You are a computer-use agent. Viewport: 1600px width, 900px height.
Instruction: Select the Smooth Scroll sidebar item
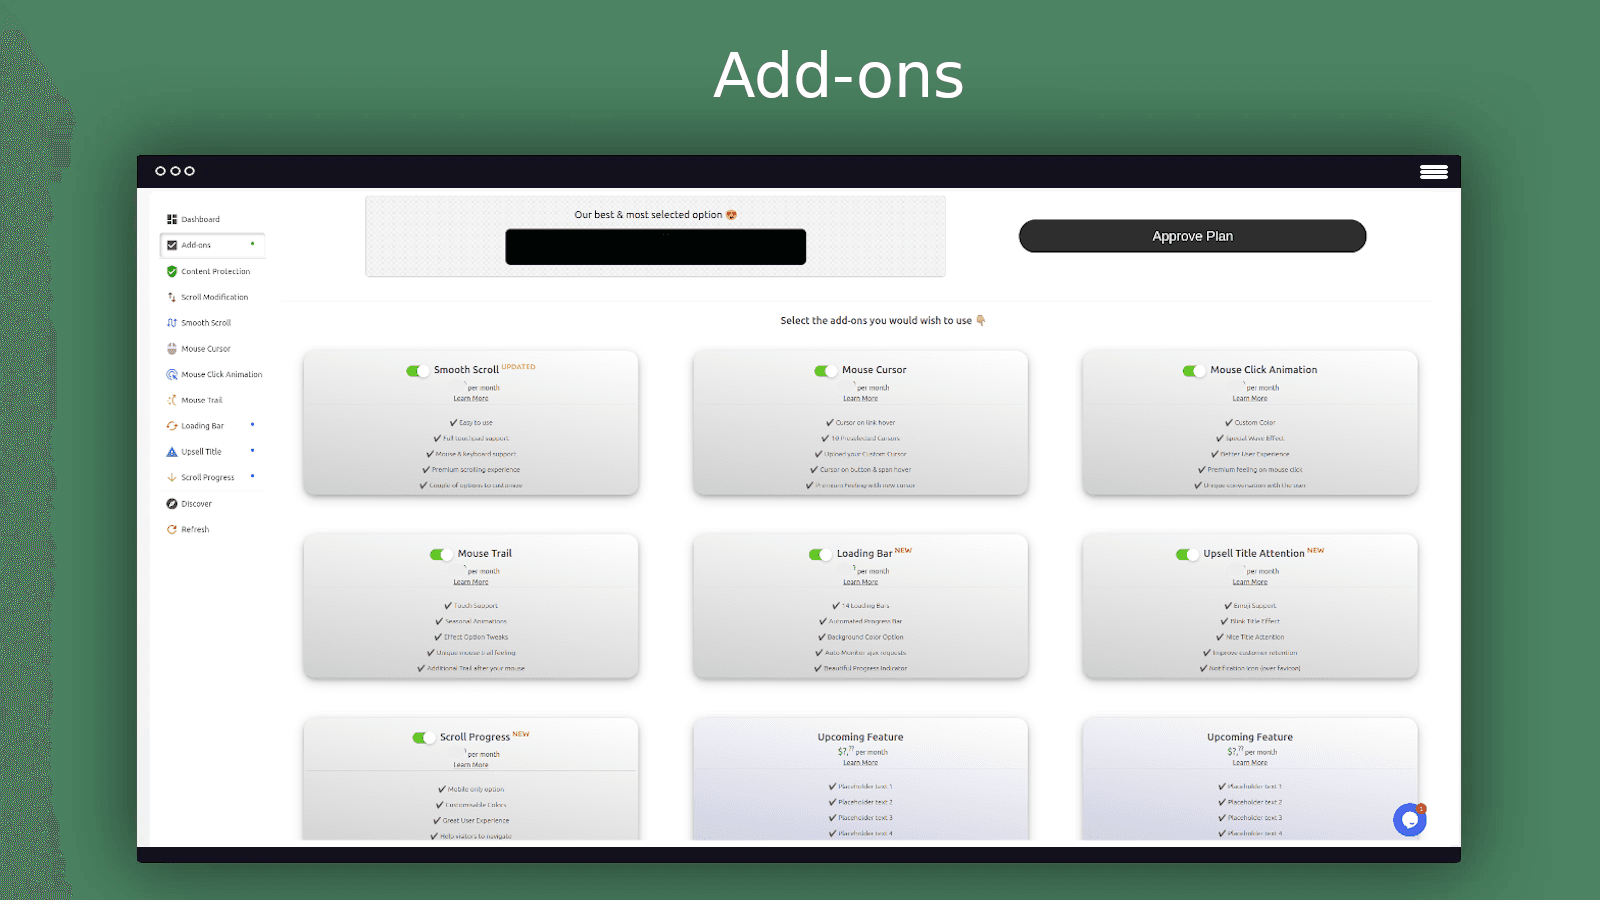point(204,322)
